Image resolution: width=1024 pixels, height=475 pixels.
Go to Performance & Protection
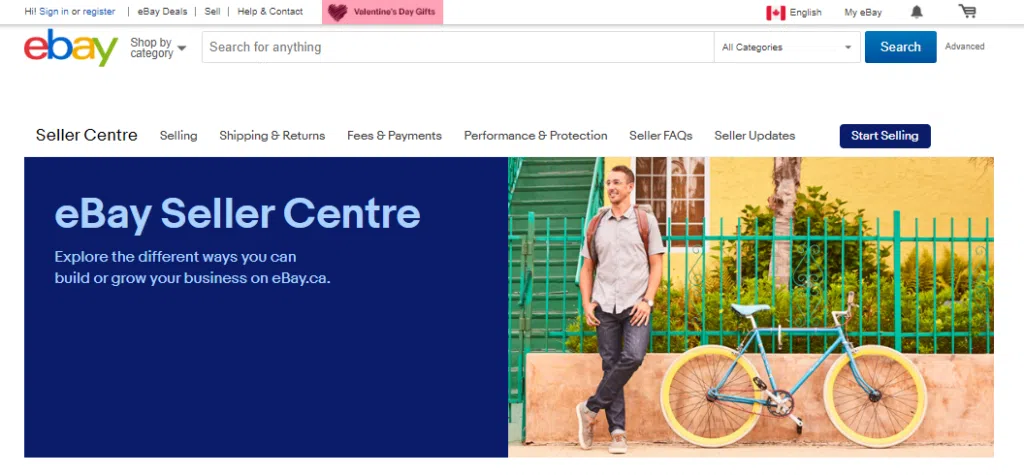point(536,136)
